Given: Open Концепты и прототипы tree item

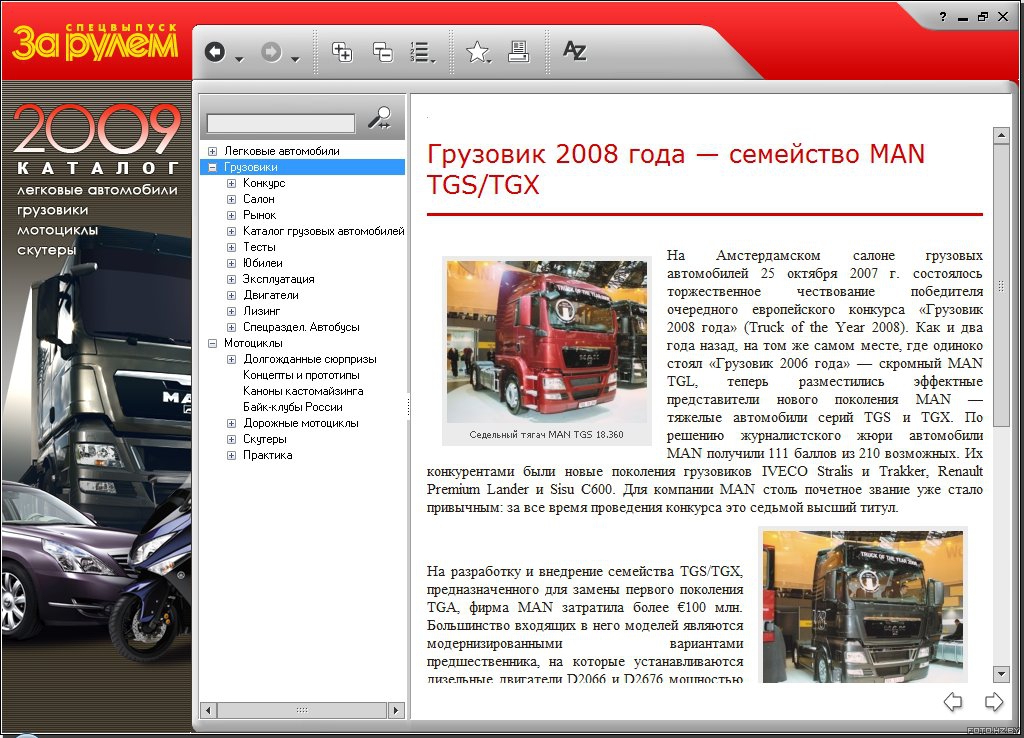Looking at the screenshot, I should pyautogui.click(x=301, y=375).
